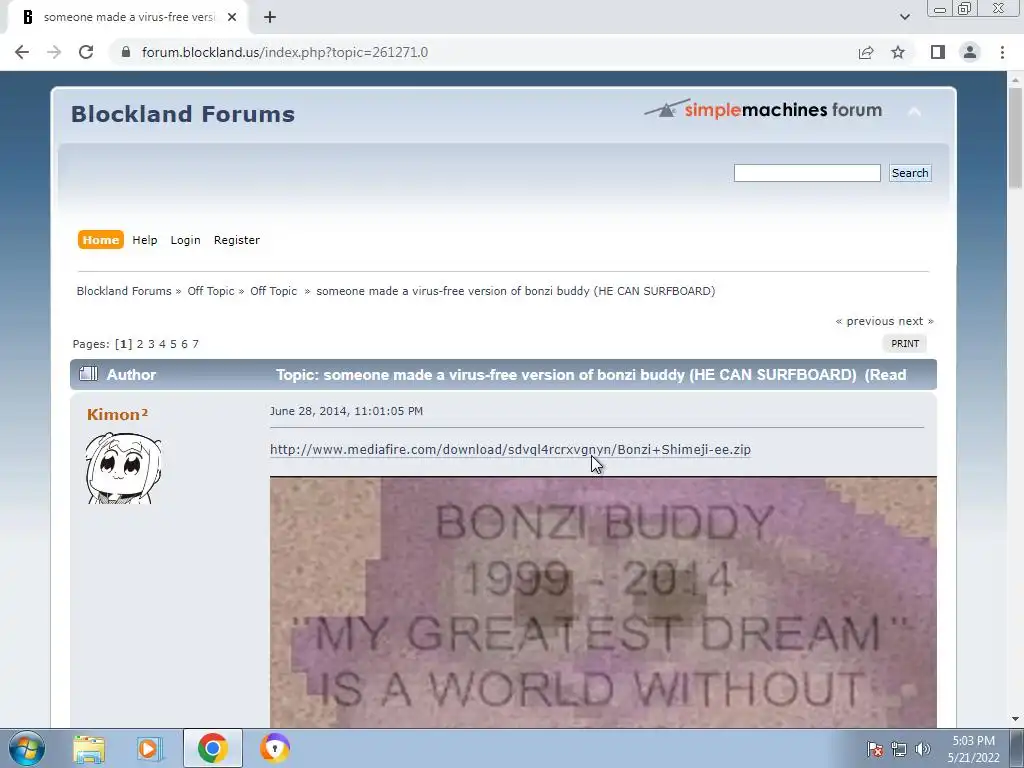Image resolution: width=1024 pixels, height=768 pixels.
Task: Click Kimon² avatar image
Action: [x=123, y=468]
